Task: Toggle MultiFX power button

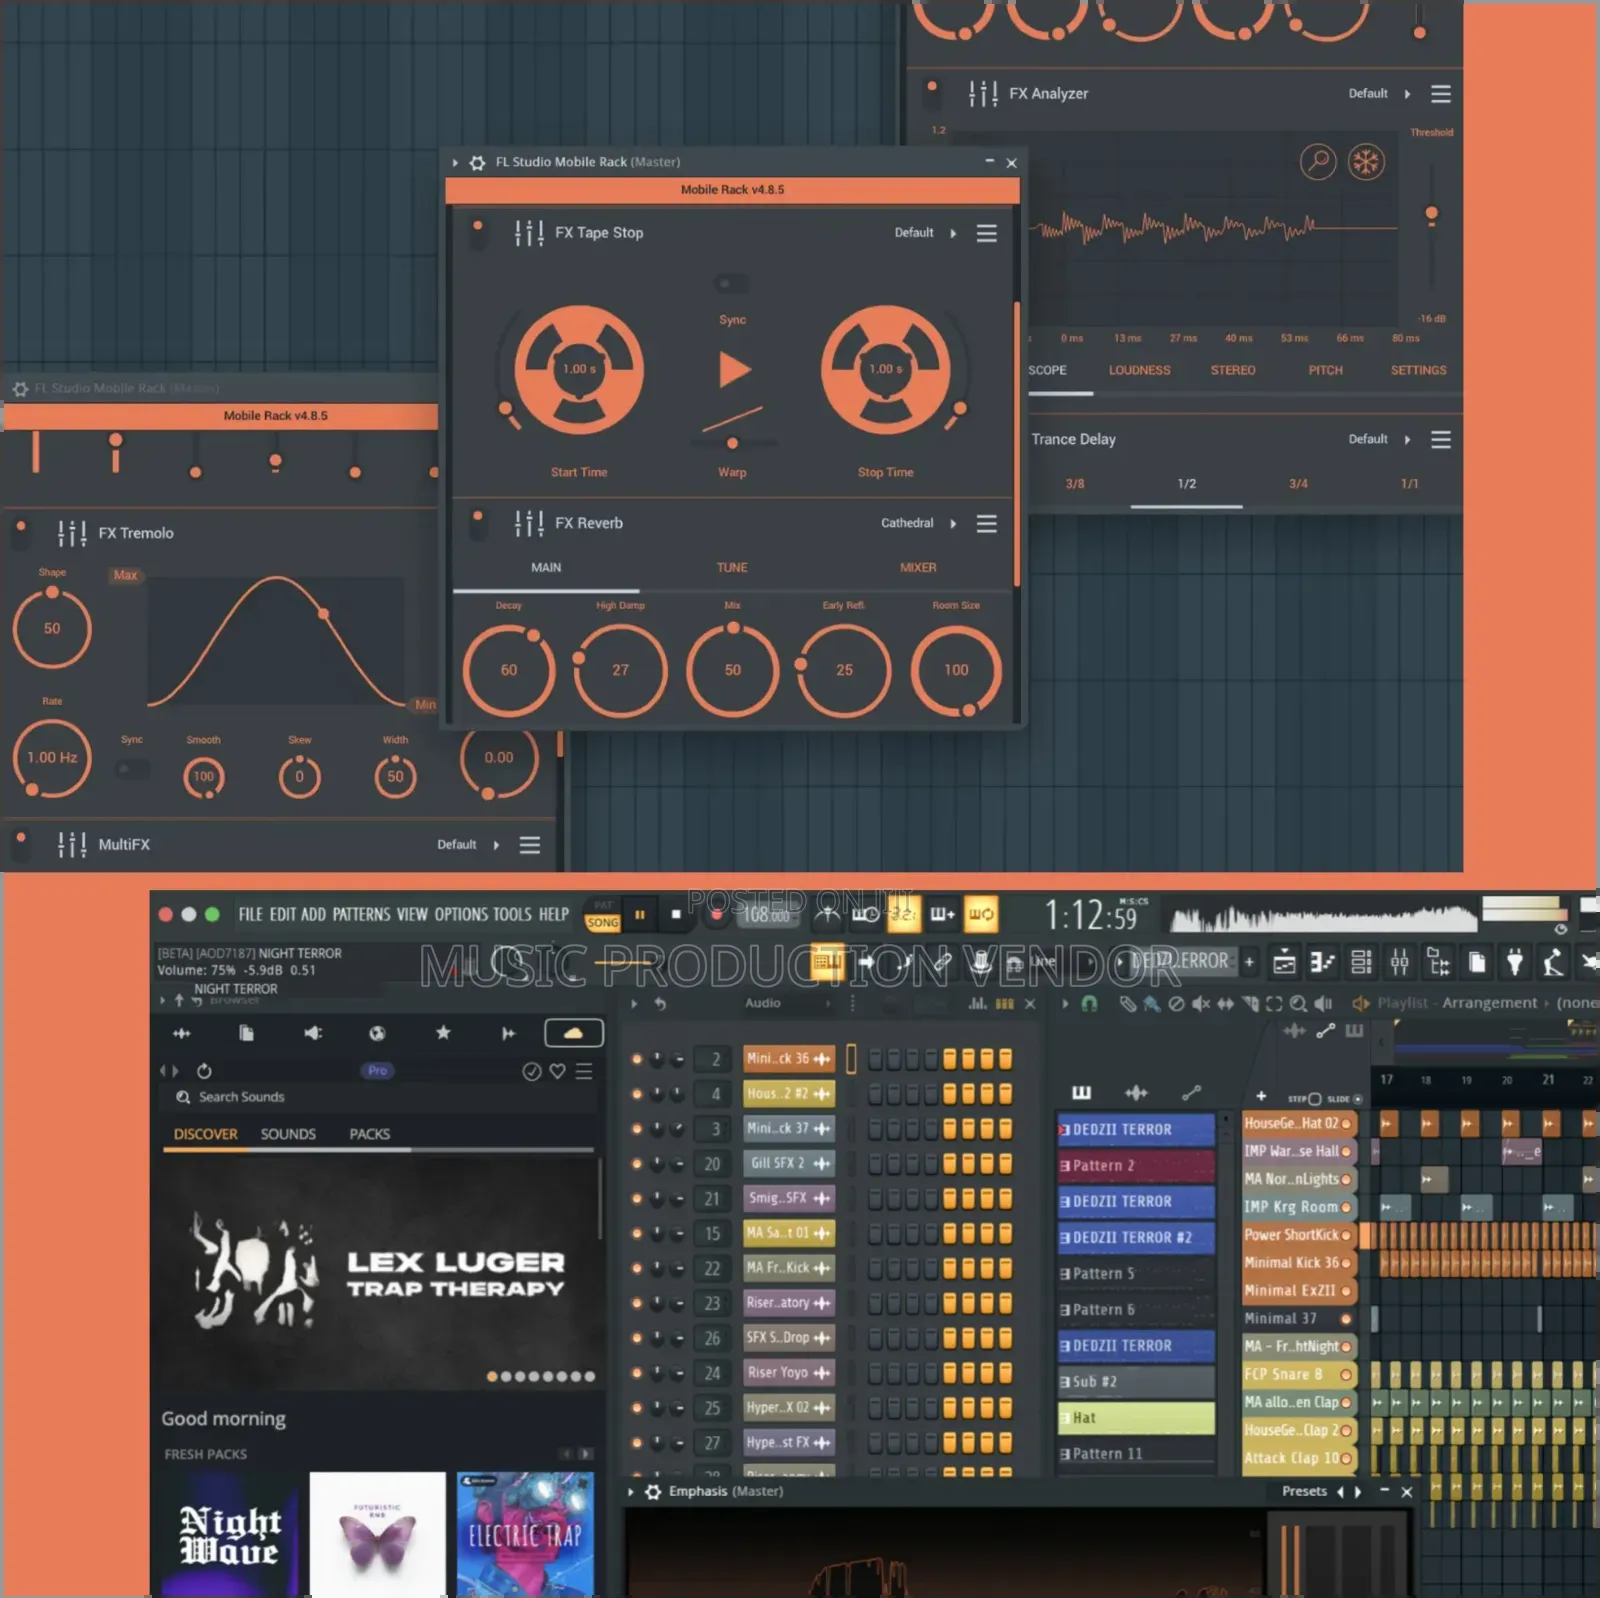Action: click(x=21, y=844)
